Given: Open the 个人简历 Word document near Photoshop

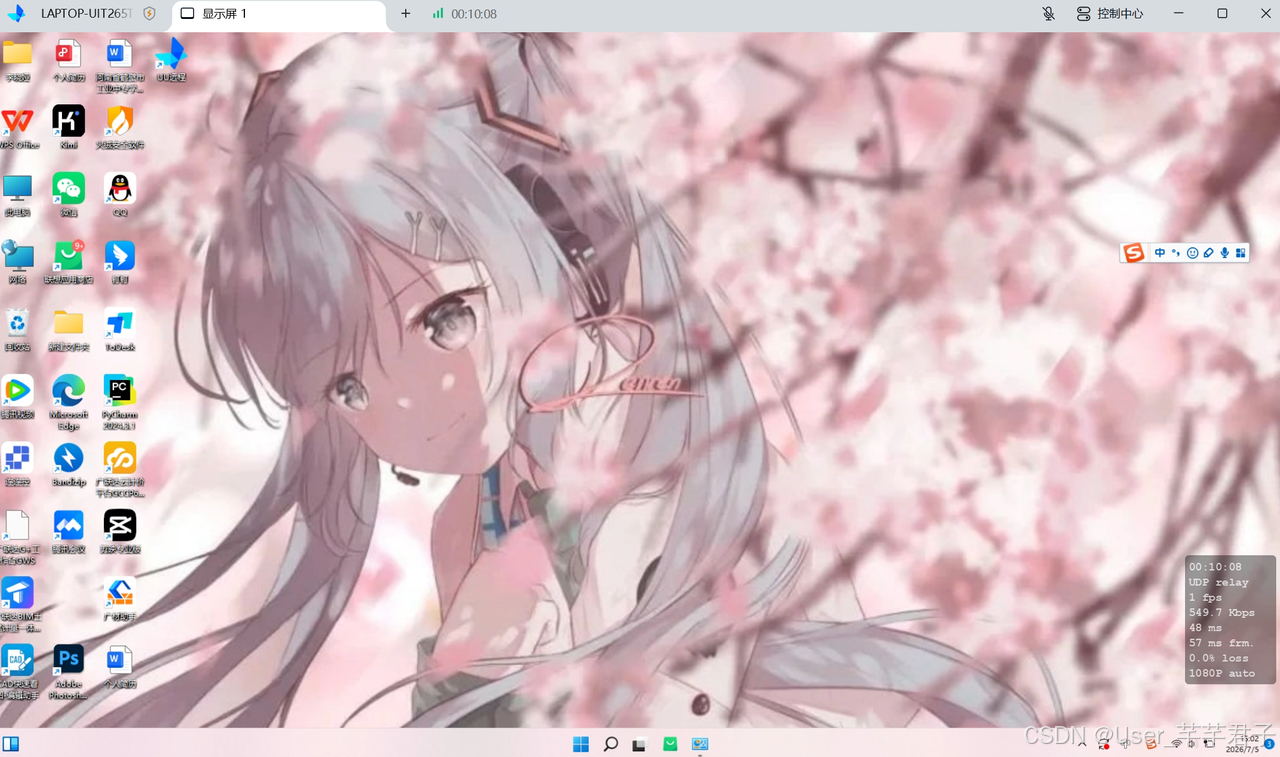Looking at the screenshot, I should [x=120, y=667].
